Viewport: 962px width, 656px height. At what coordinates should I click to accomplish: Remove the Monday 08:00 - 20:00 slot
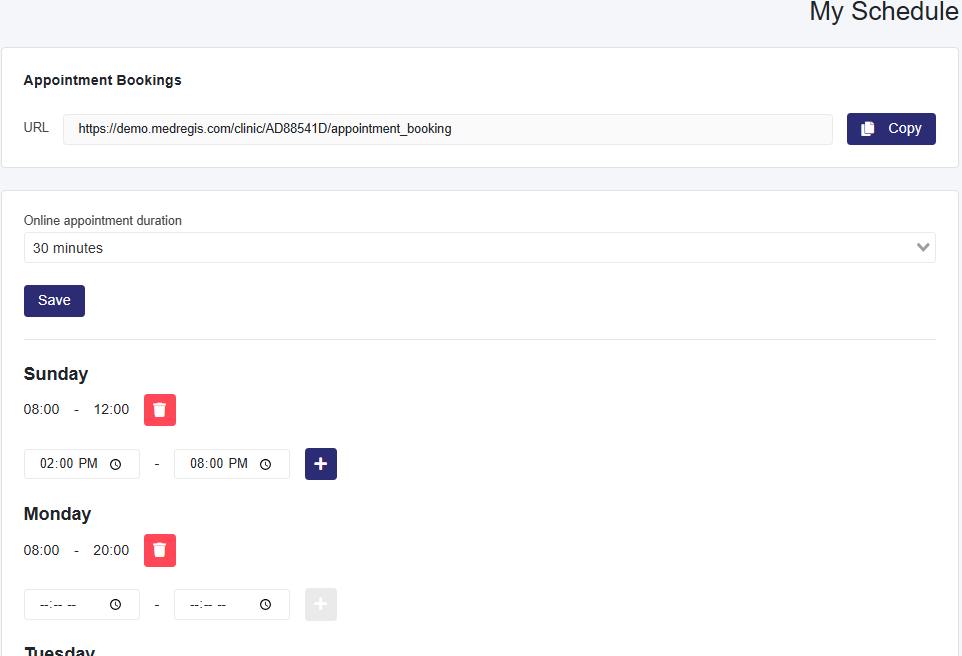point(160,550)
